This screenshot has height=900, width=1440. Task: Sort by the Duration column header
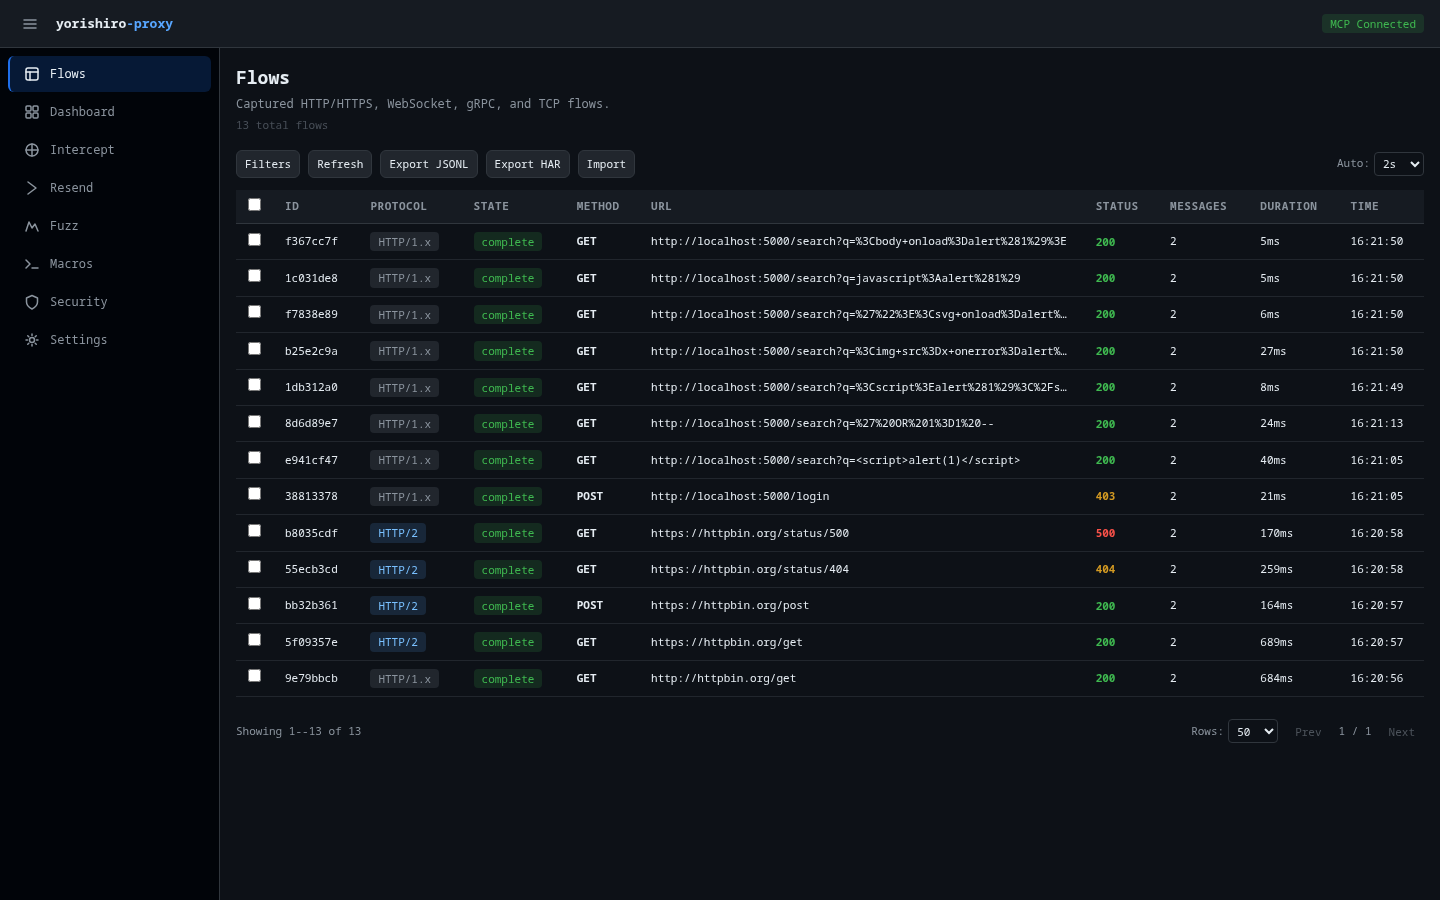(1288, 206)
